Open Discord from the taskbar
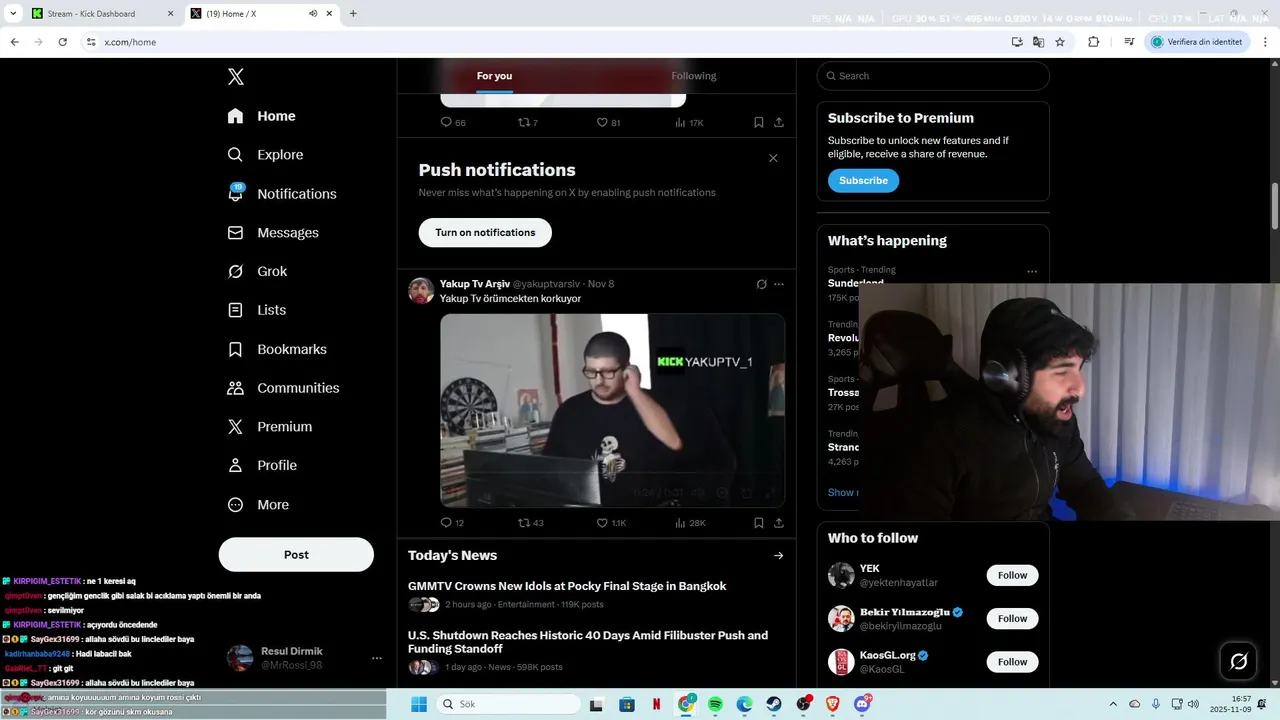The image size is (1280, 720). 862,704
